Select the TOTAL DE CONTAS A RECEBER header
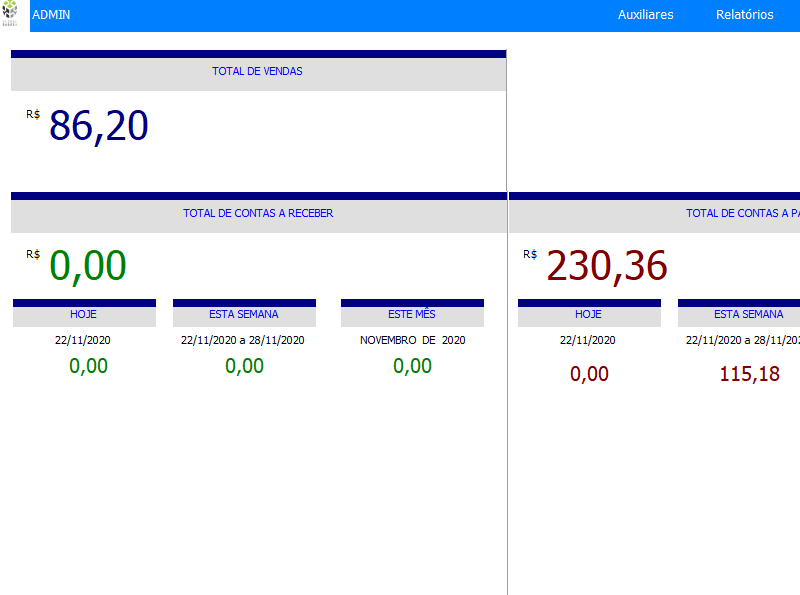Viewport: 800px width, 595px height. coord(258,214)
